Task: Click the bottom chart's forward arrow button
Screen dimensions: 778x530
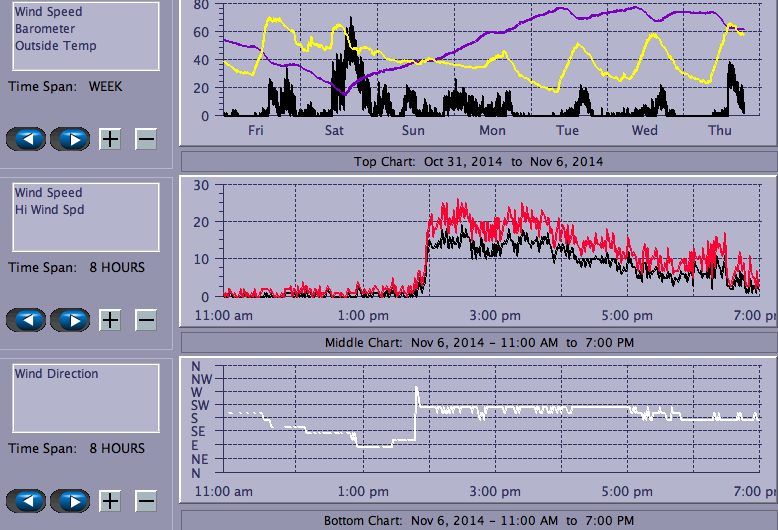Action: pos(70,501)
